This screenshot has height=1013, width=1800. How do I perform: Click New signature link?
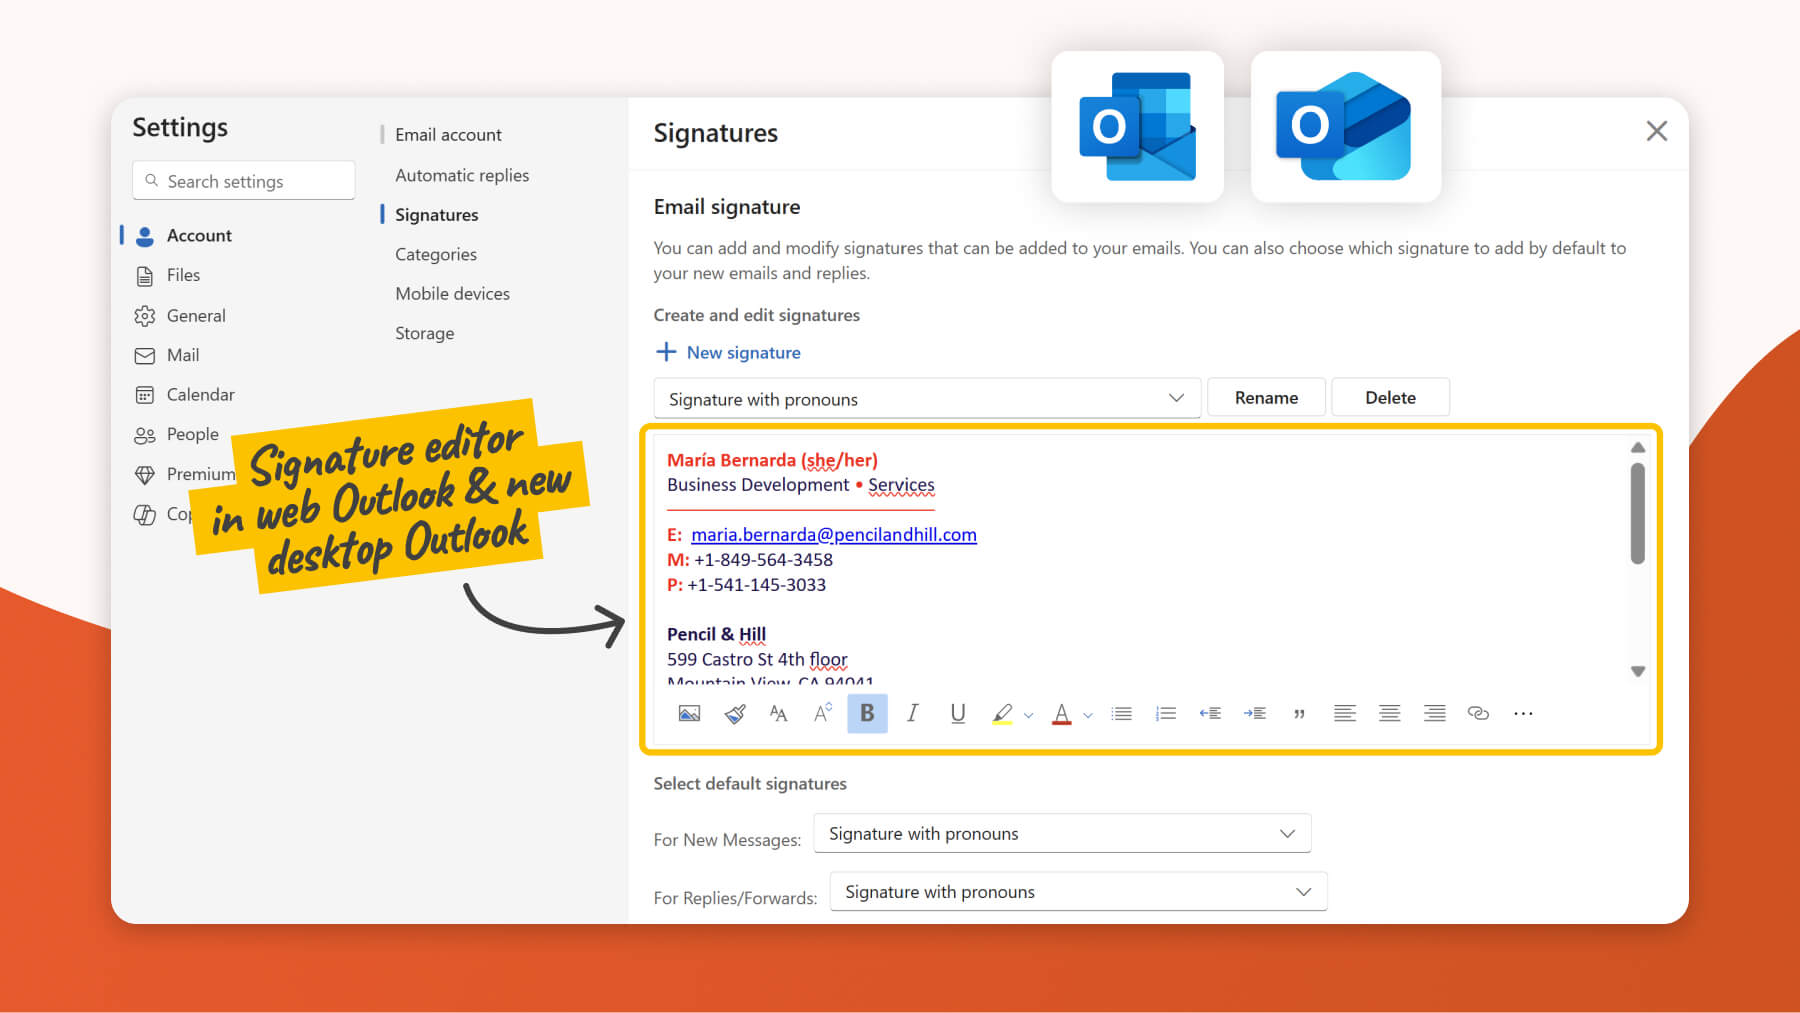[743, 352]
